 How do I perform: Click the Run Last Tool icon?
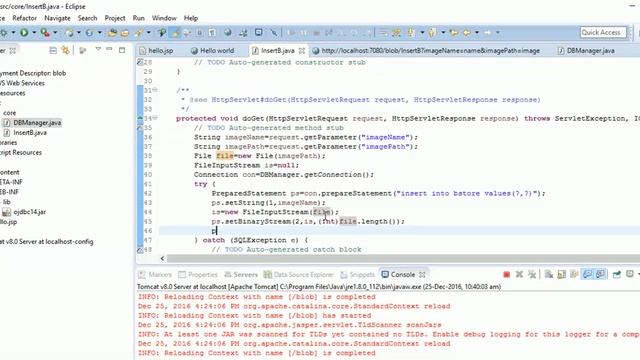(45, 33)
